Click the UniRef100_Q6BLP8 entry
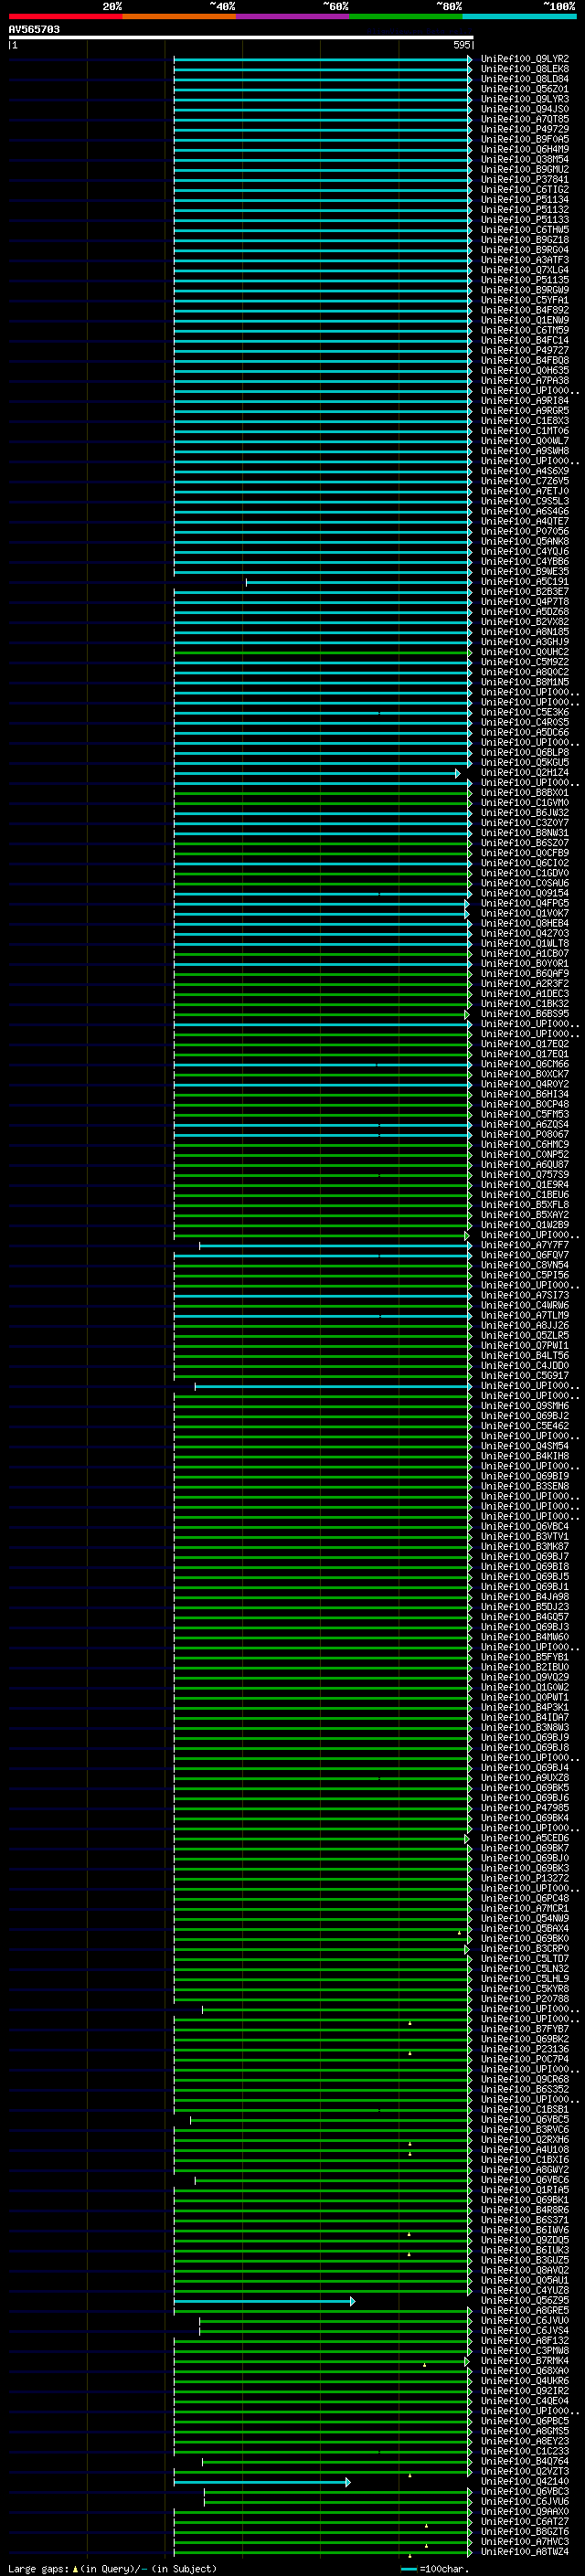Screen dimensions: 585x2576 click(524, 753)
